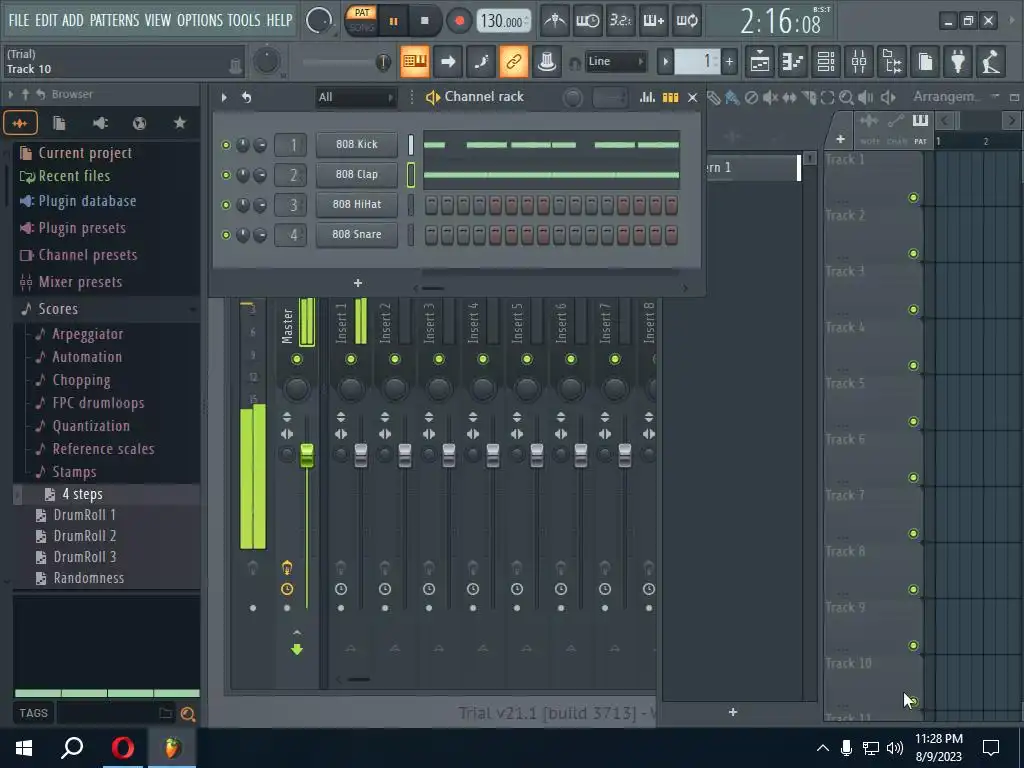Viewport: 1024px width, 768px height.
Task: Open the playlist view icon
Action: [760, 62]
